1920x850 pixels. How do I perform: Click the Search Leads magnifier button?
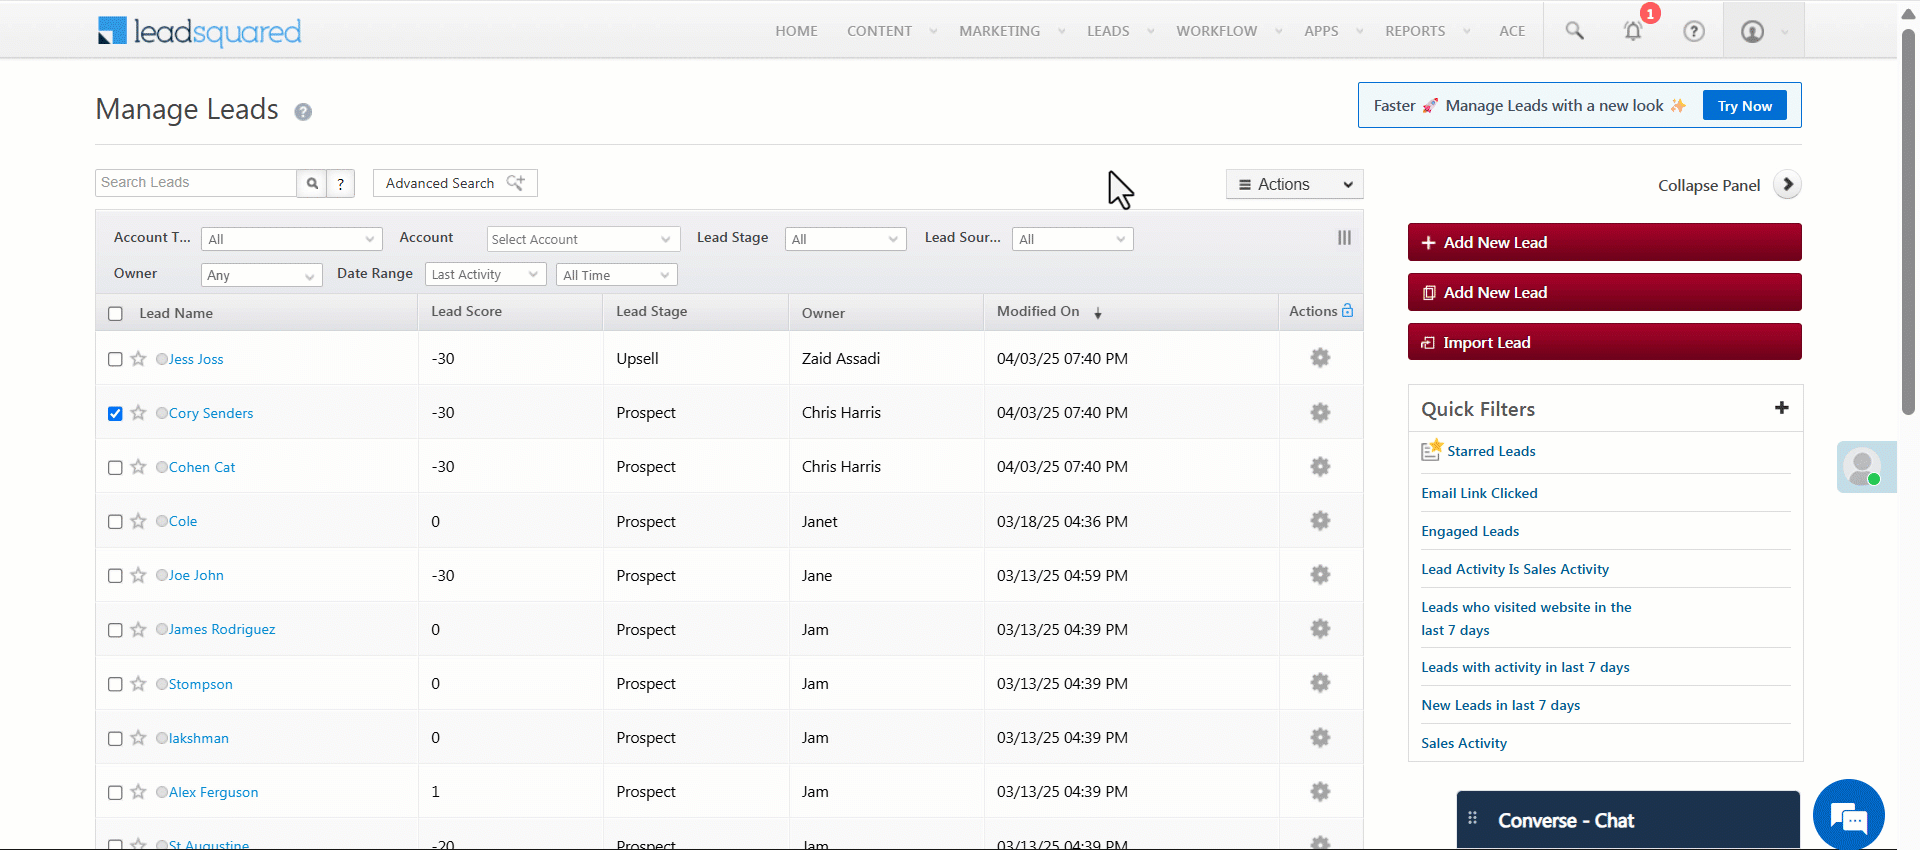point(312,183)
